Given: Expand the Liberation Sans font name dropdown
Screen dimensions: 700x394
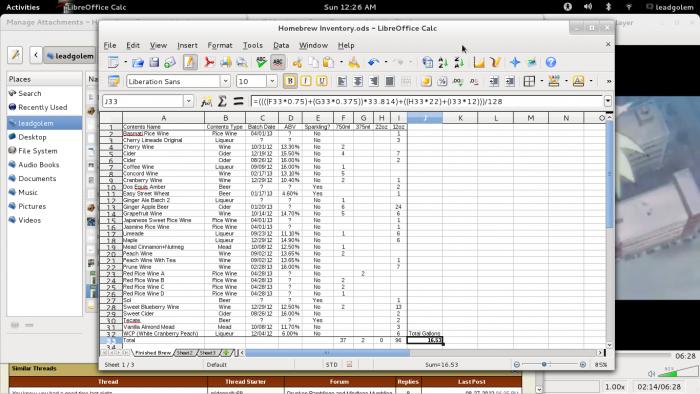Looking at the screenshot, I should click(x=225, y=81).
